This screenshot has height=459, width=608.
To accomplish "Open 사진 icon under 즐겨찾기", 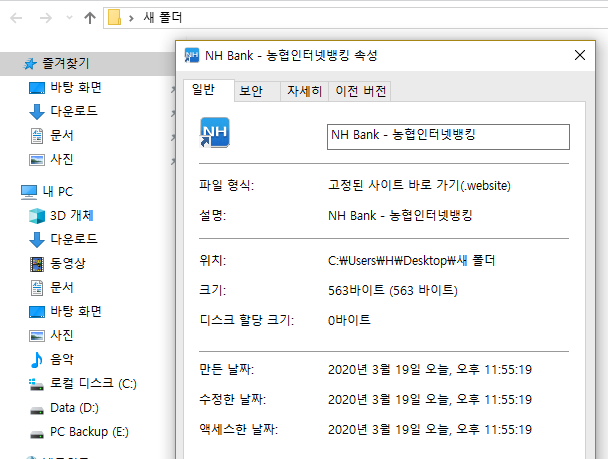I will tap(37, 160).
